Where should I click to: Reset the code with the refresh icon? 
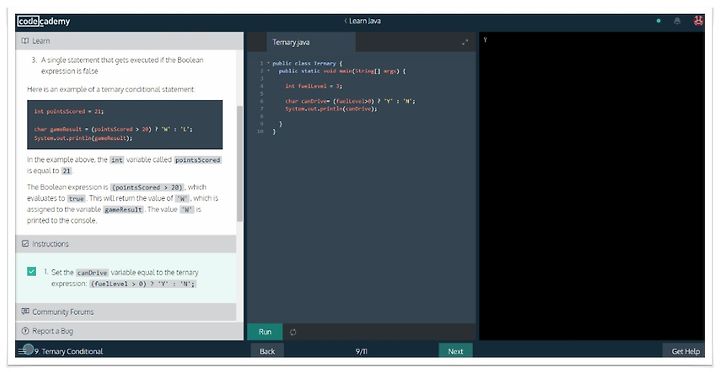pos(293,332)
